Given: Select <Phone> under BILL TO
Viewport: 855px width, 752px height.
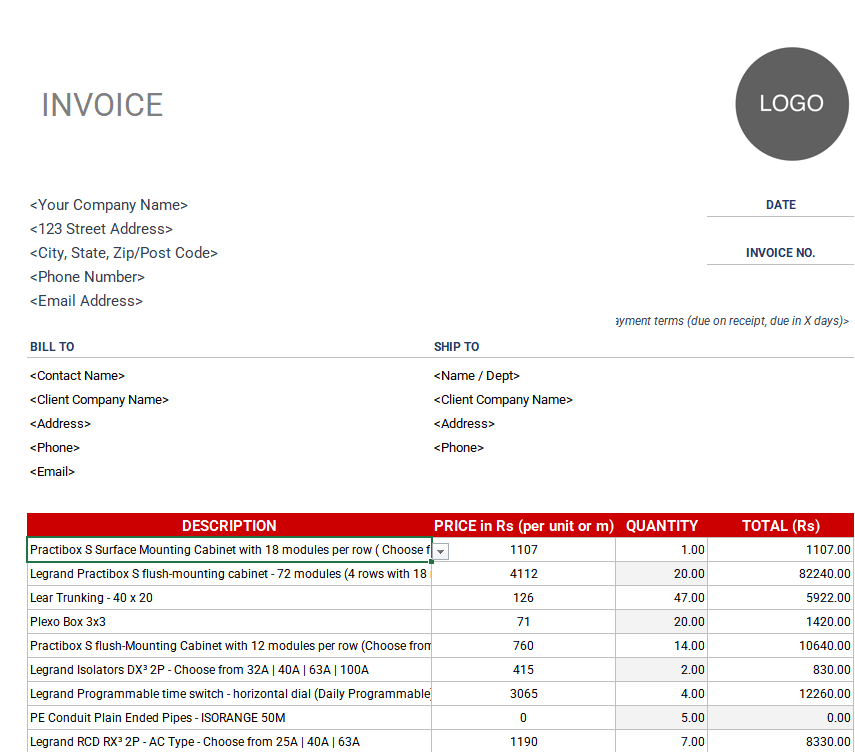Looking at the screenshot, I should 55,448.
